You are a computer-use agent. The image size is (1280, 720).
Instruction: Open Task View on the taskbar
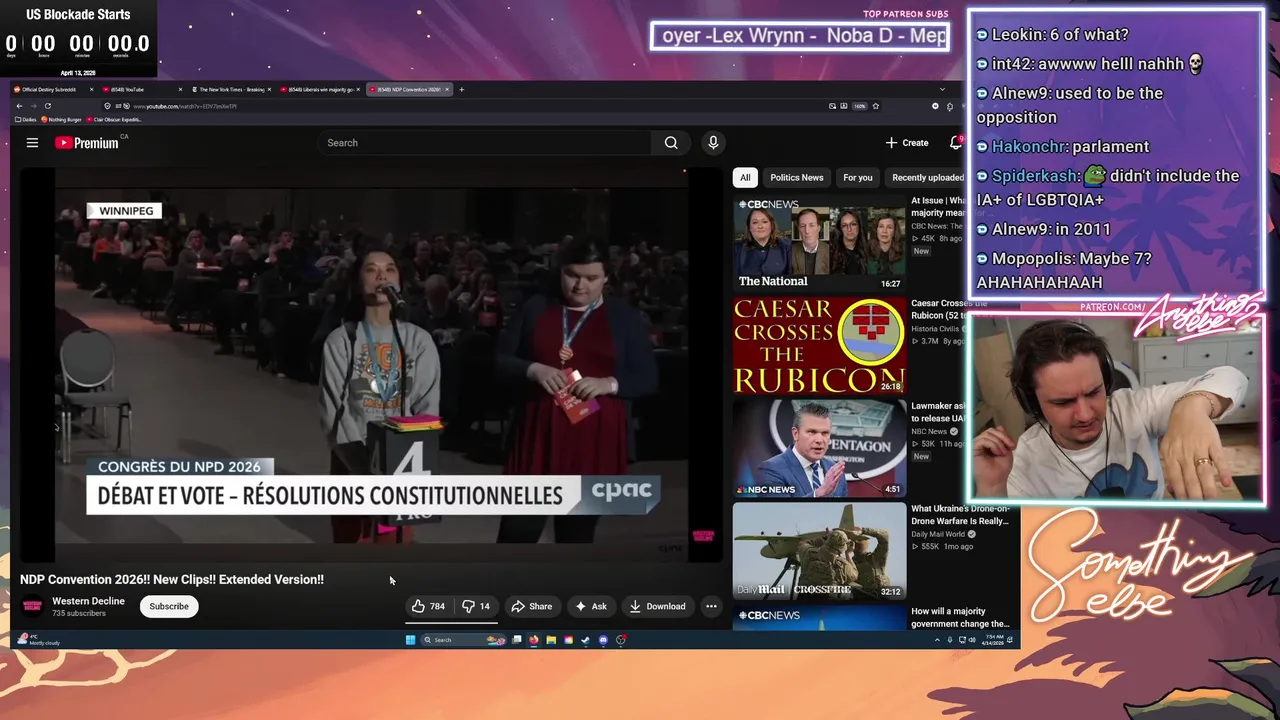[517, 640]
